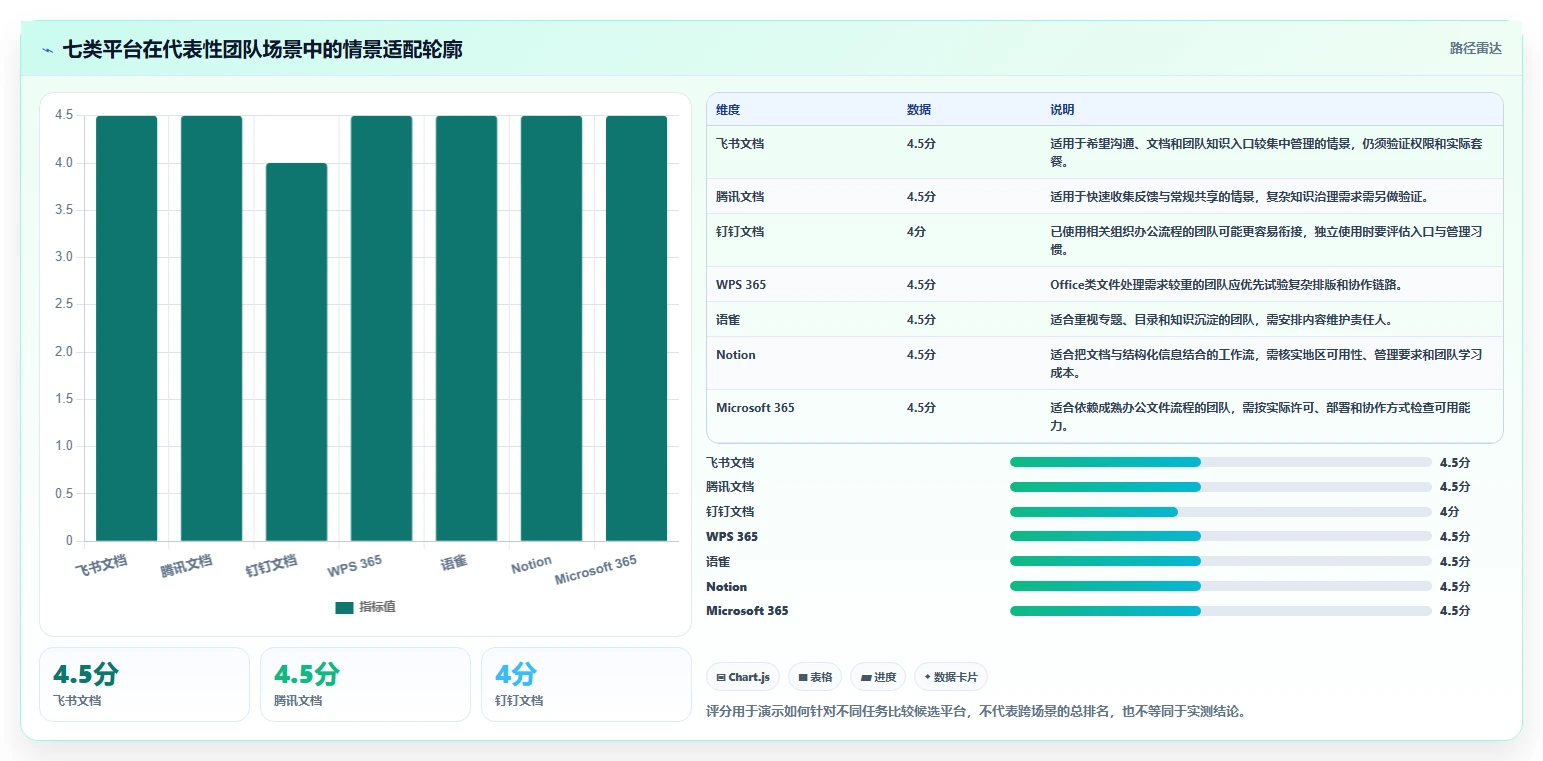Click the Notion bar in the chart
The width and height of the screenshot is (1543, 761).
pos(551,328)
